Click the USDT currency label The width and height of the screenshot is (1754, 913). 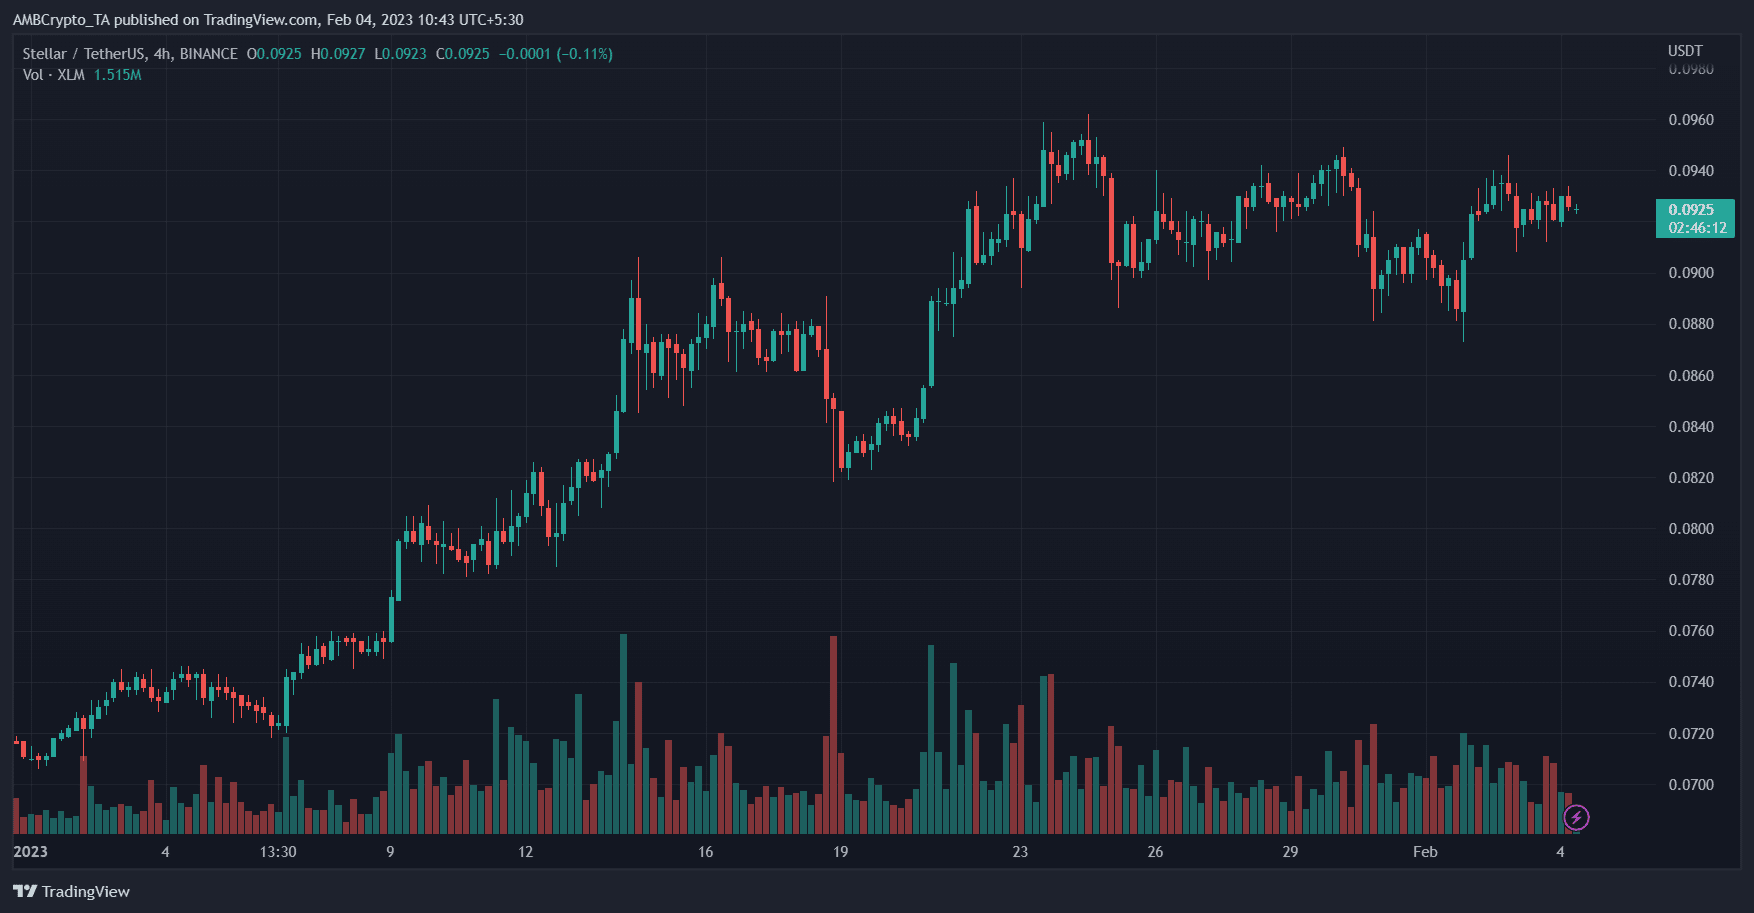pos(1685,51)
